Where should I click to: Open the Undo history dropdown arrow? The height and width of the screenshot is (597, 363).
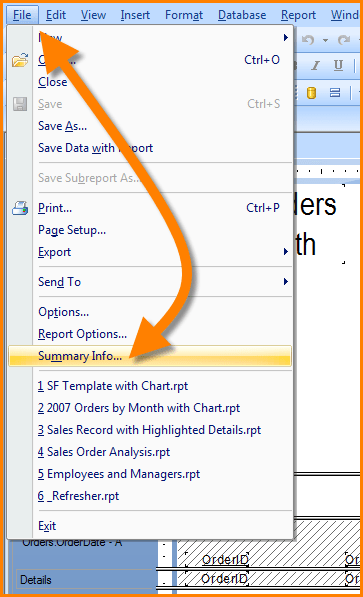[x=325, y=40]
